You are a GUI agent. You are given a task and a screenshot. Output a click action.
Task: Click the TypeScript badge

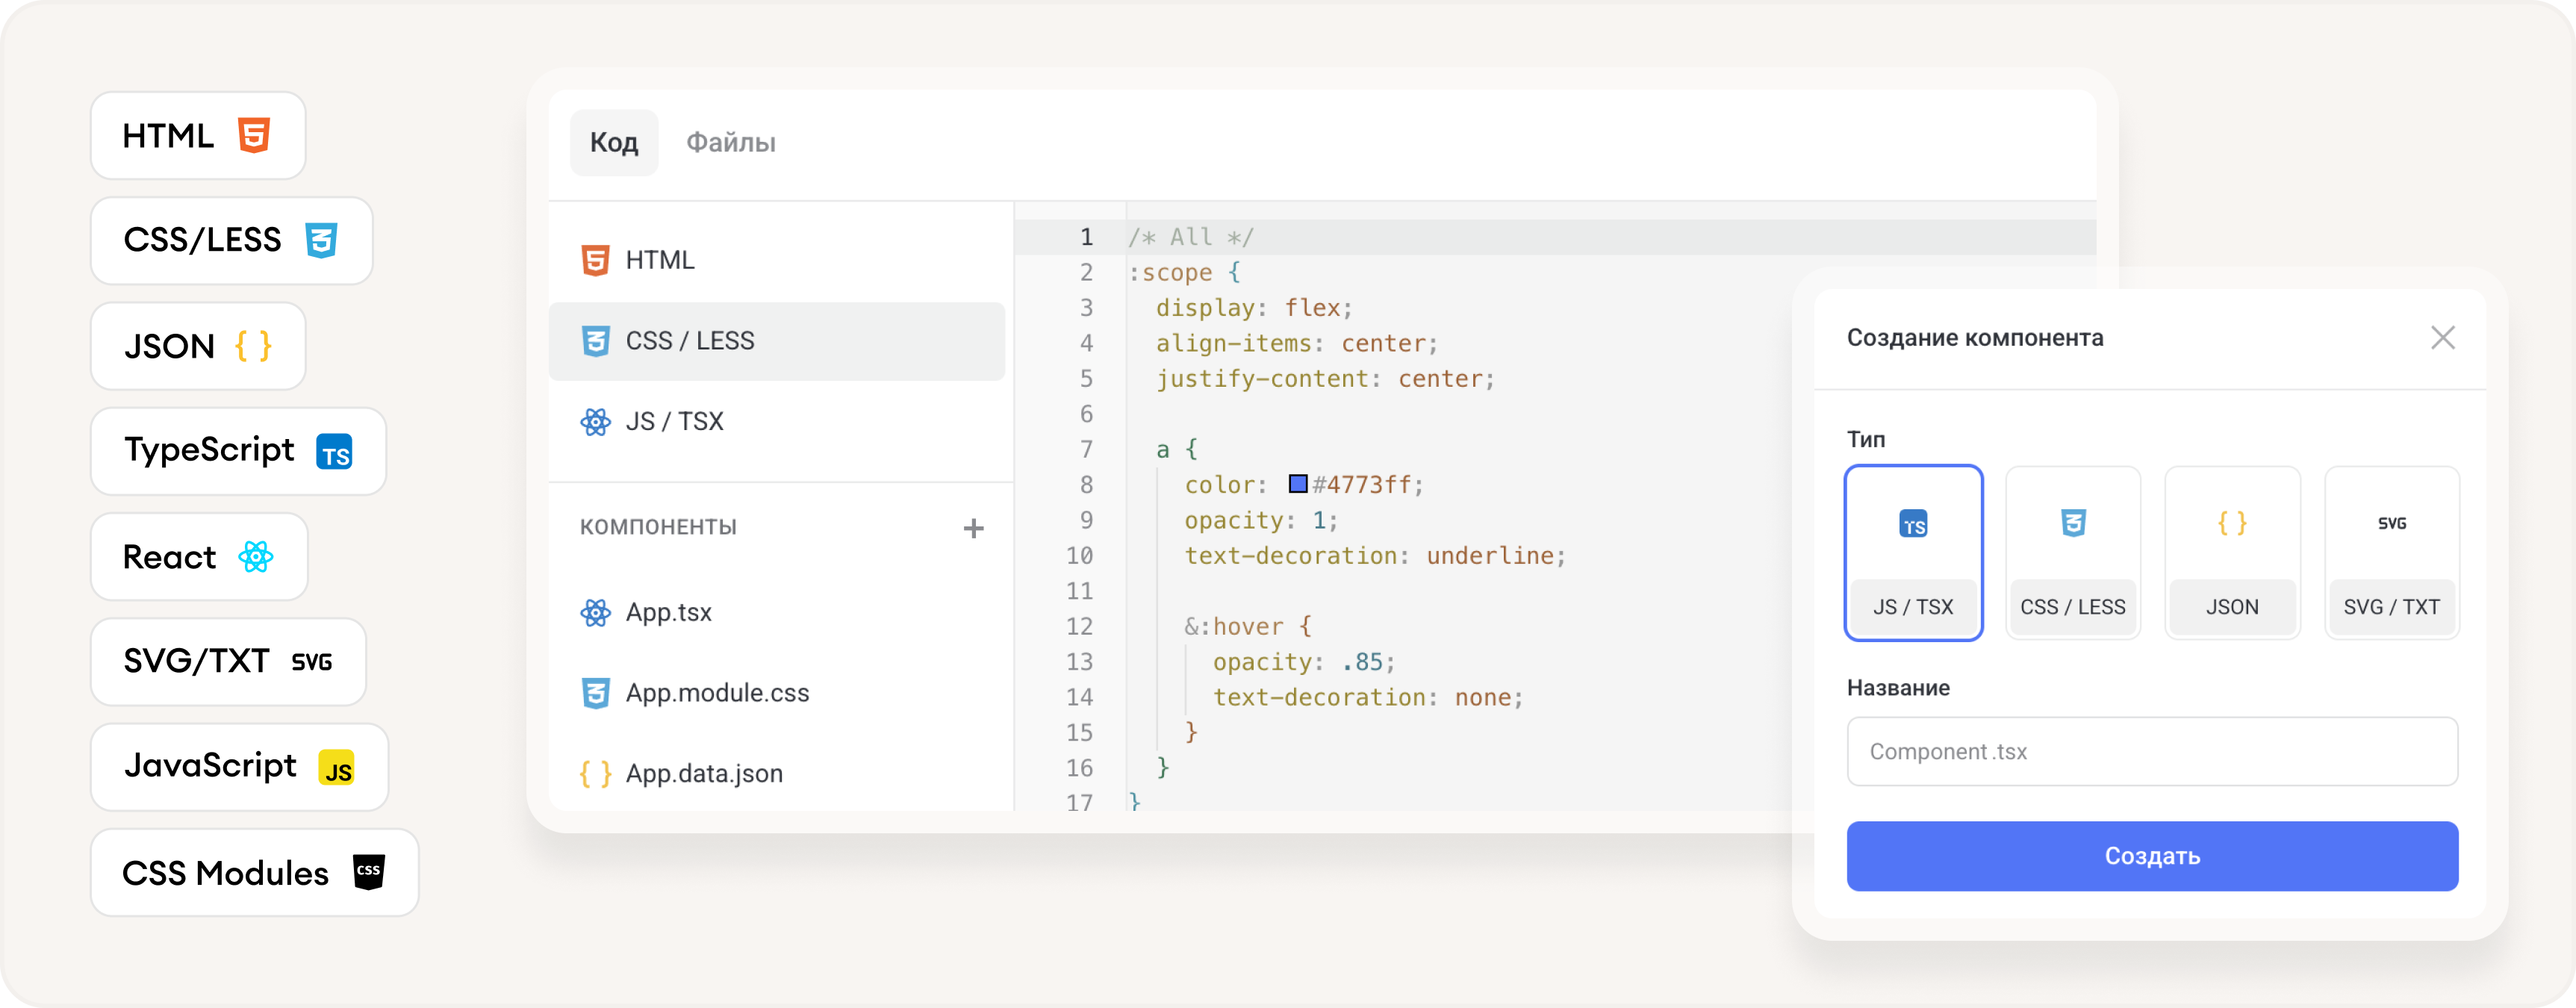pos(239,451)
